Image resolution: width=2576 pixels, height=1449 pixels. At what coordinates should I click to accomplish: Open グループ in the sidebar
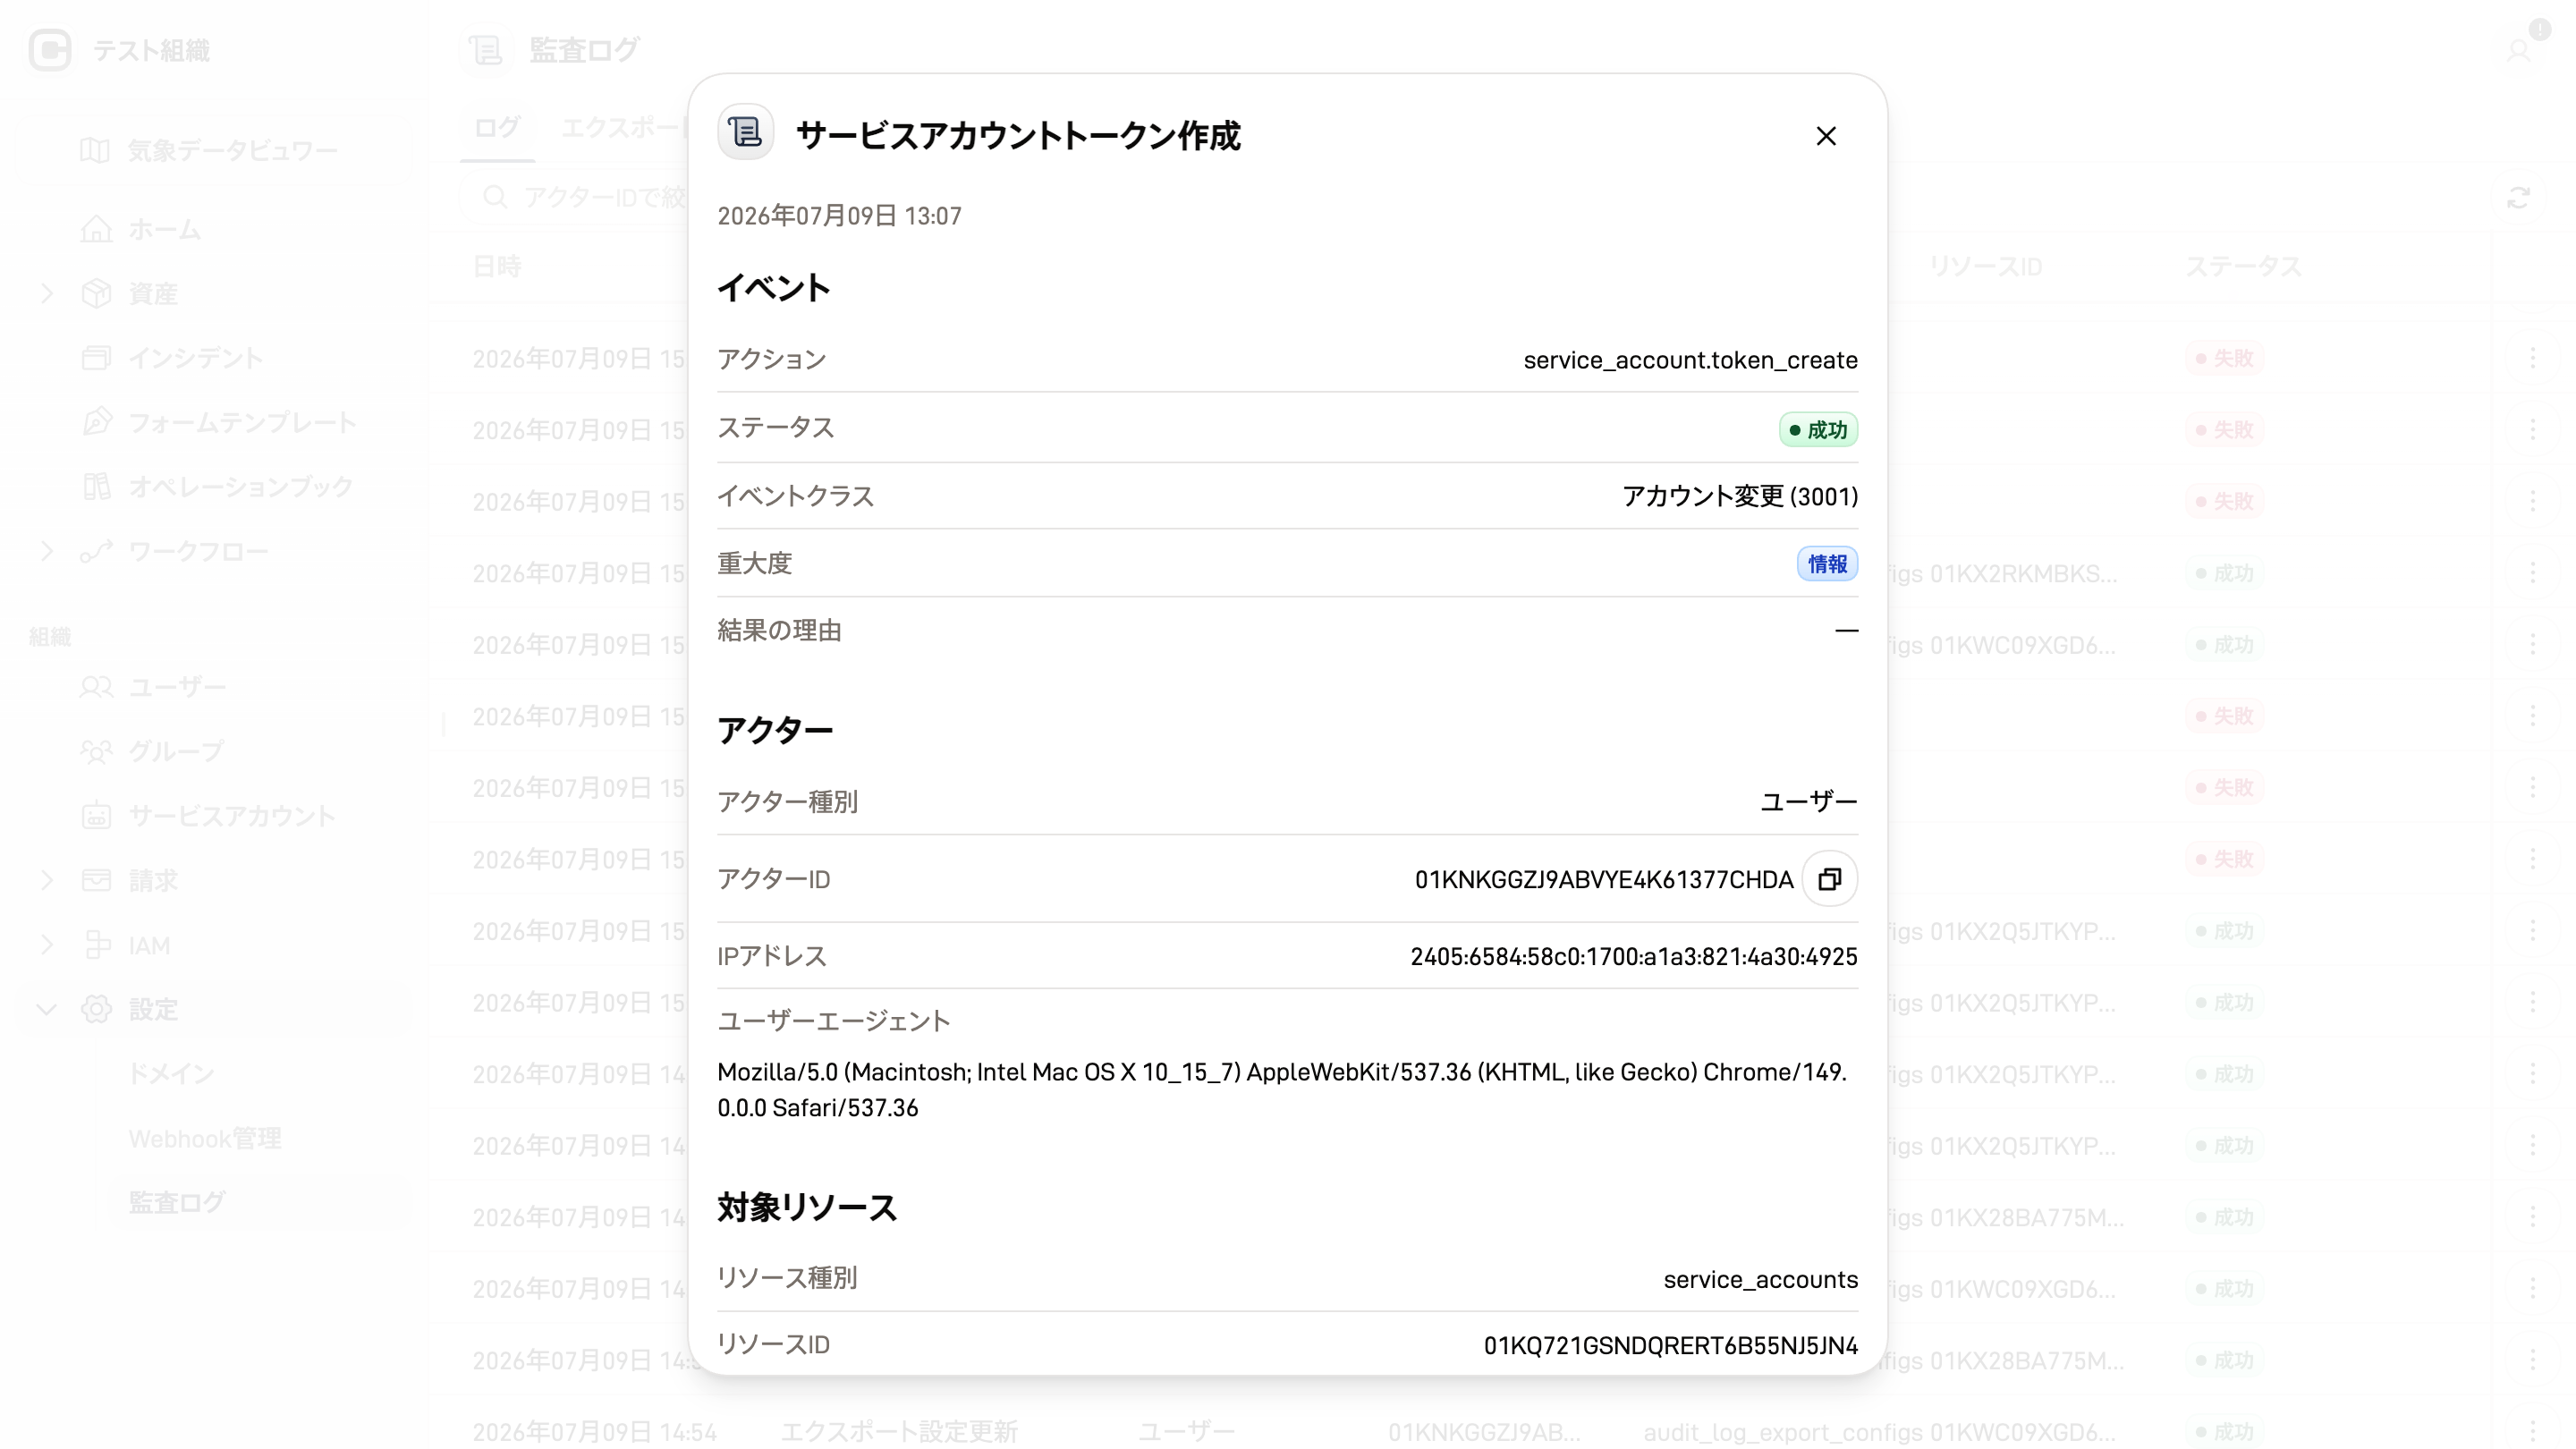tap(176, 751)
